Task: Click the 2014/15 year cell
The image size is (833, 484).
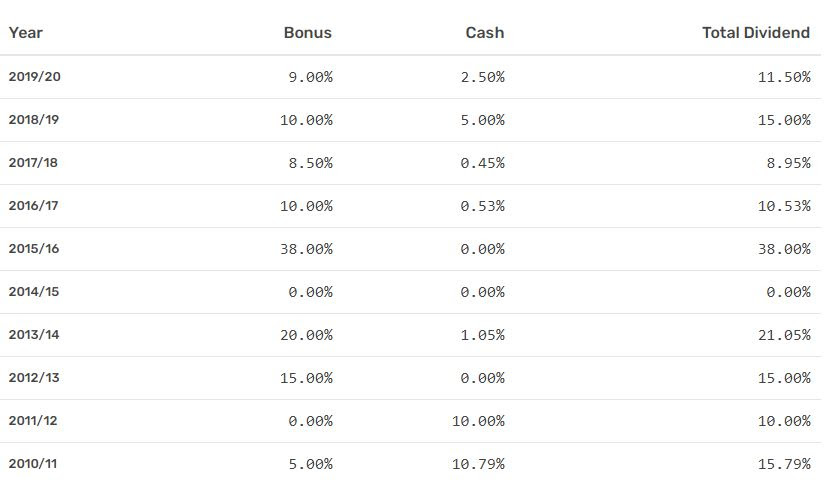Action: [34, 292]
